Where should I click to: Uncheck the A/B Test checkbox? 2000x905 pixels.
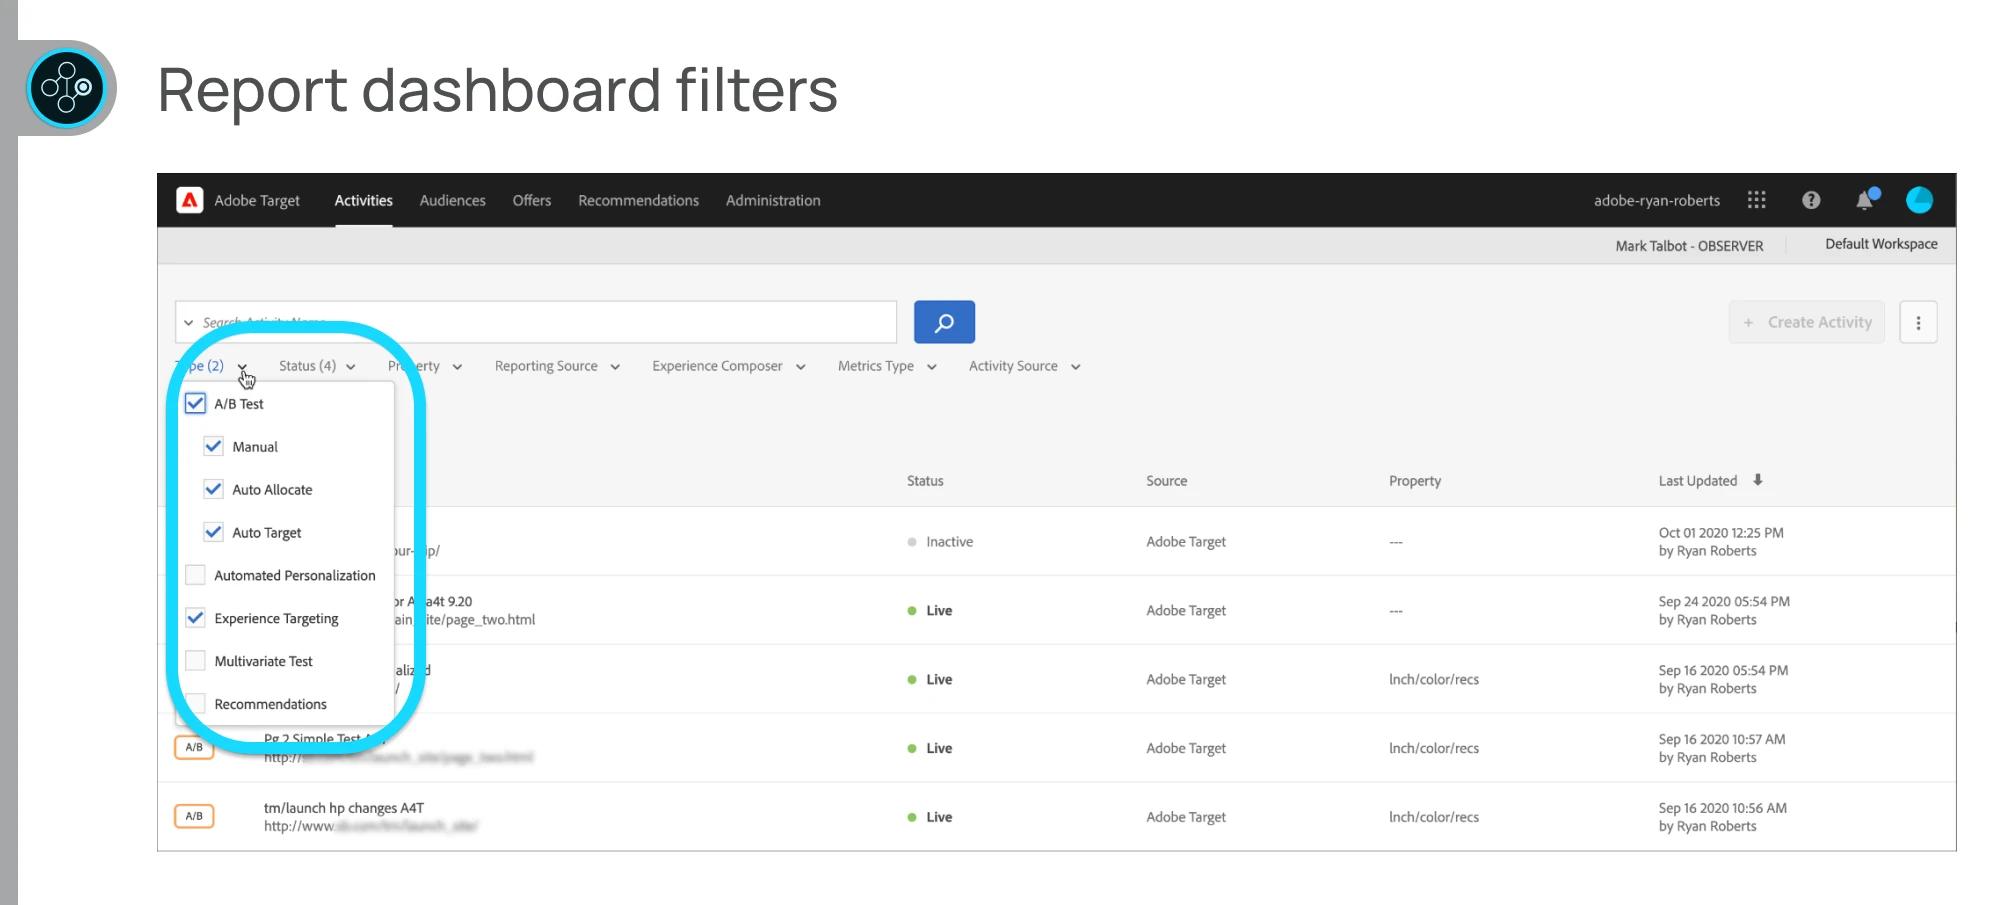click(195, 403)
